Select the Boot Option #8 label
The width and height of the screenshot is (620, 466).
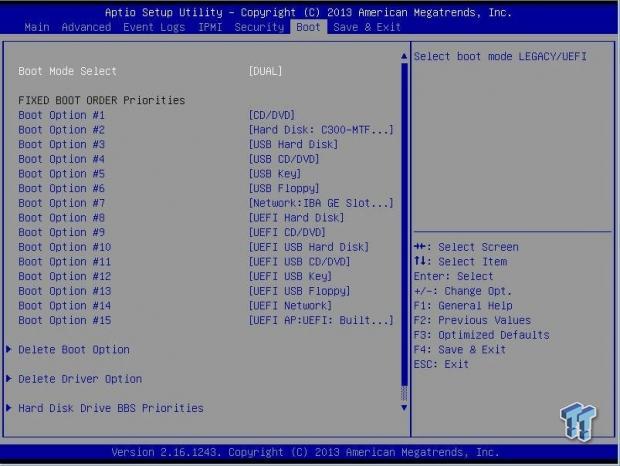61,217
